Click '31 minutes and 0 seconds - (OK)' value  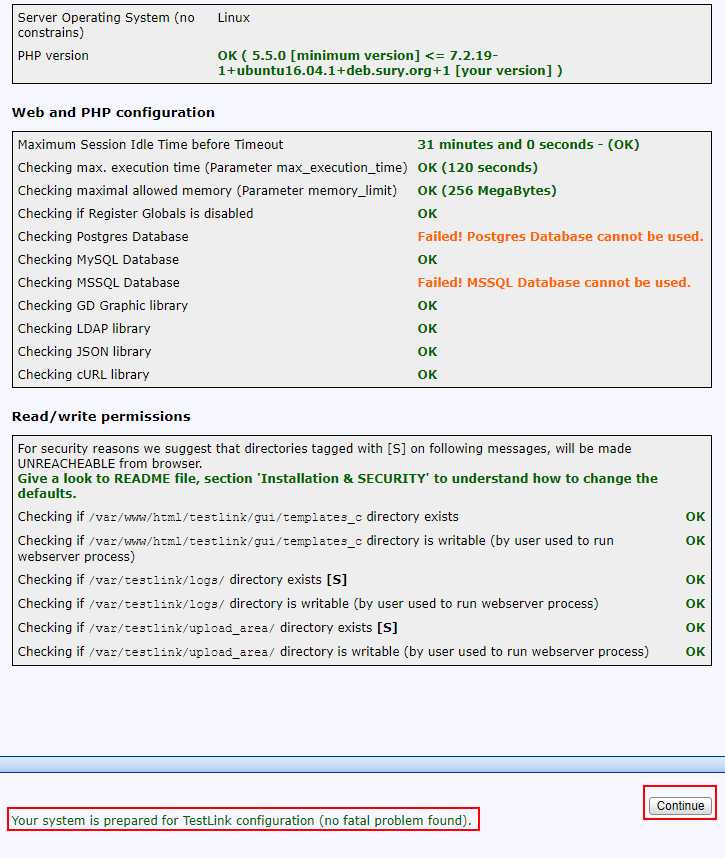(529, 144)
